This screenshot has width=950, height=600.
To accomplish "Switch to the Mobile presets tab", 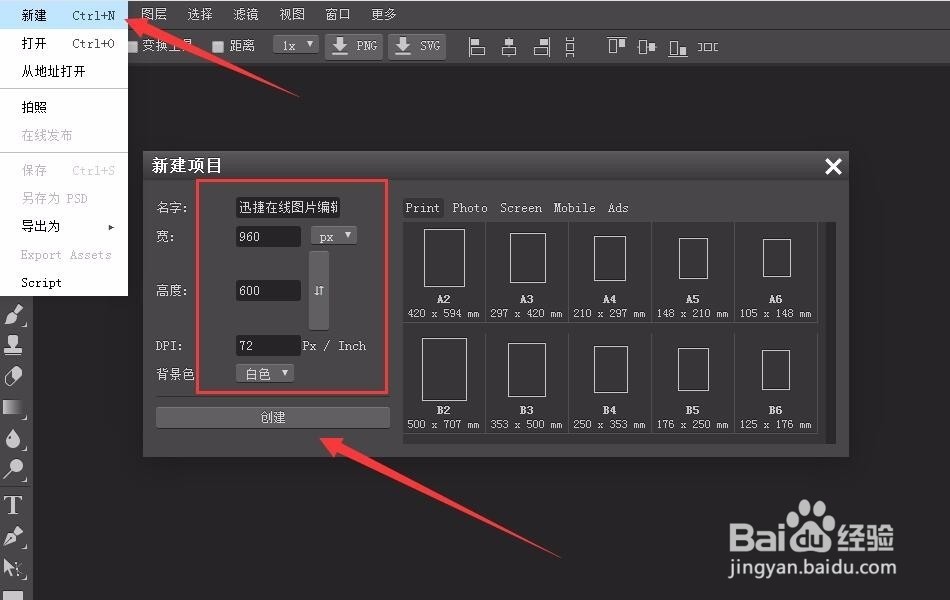I will pos(574,208).
